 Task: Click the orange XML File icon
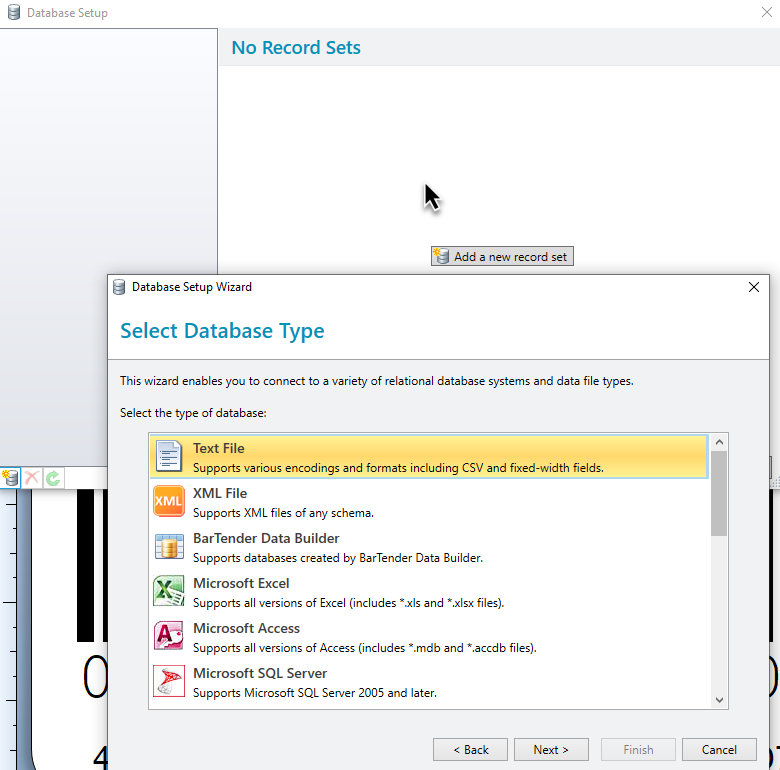(x=169, y=501)
